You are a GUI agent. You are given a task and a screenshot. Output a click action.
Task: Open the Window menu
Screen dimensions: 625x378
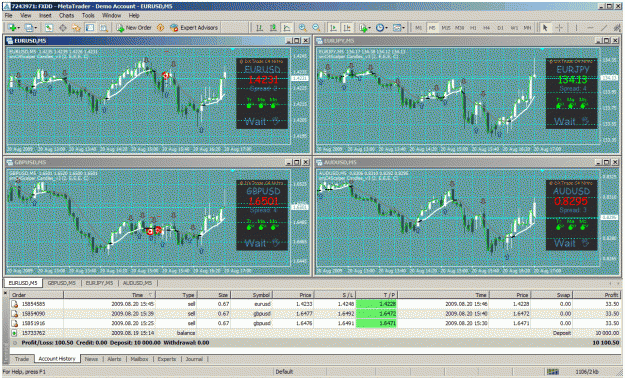click(x=111, y=16)
